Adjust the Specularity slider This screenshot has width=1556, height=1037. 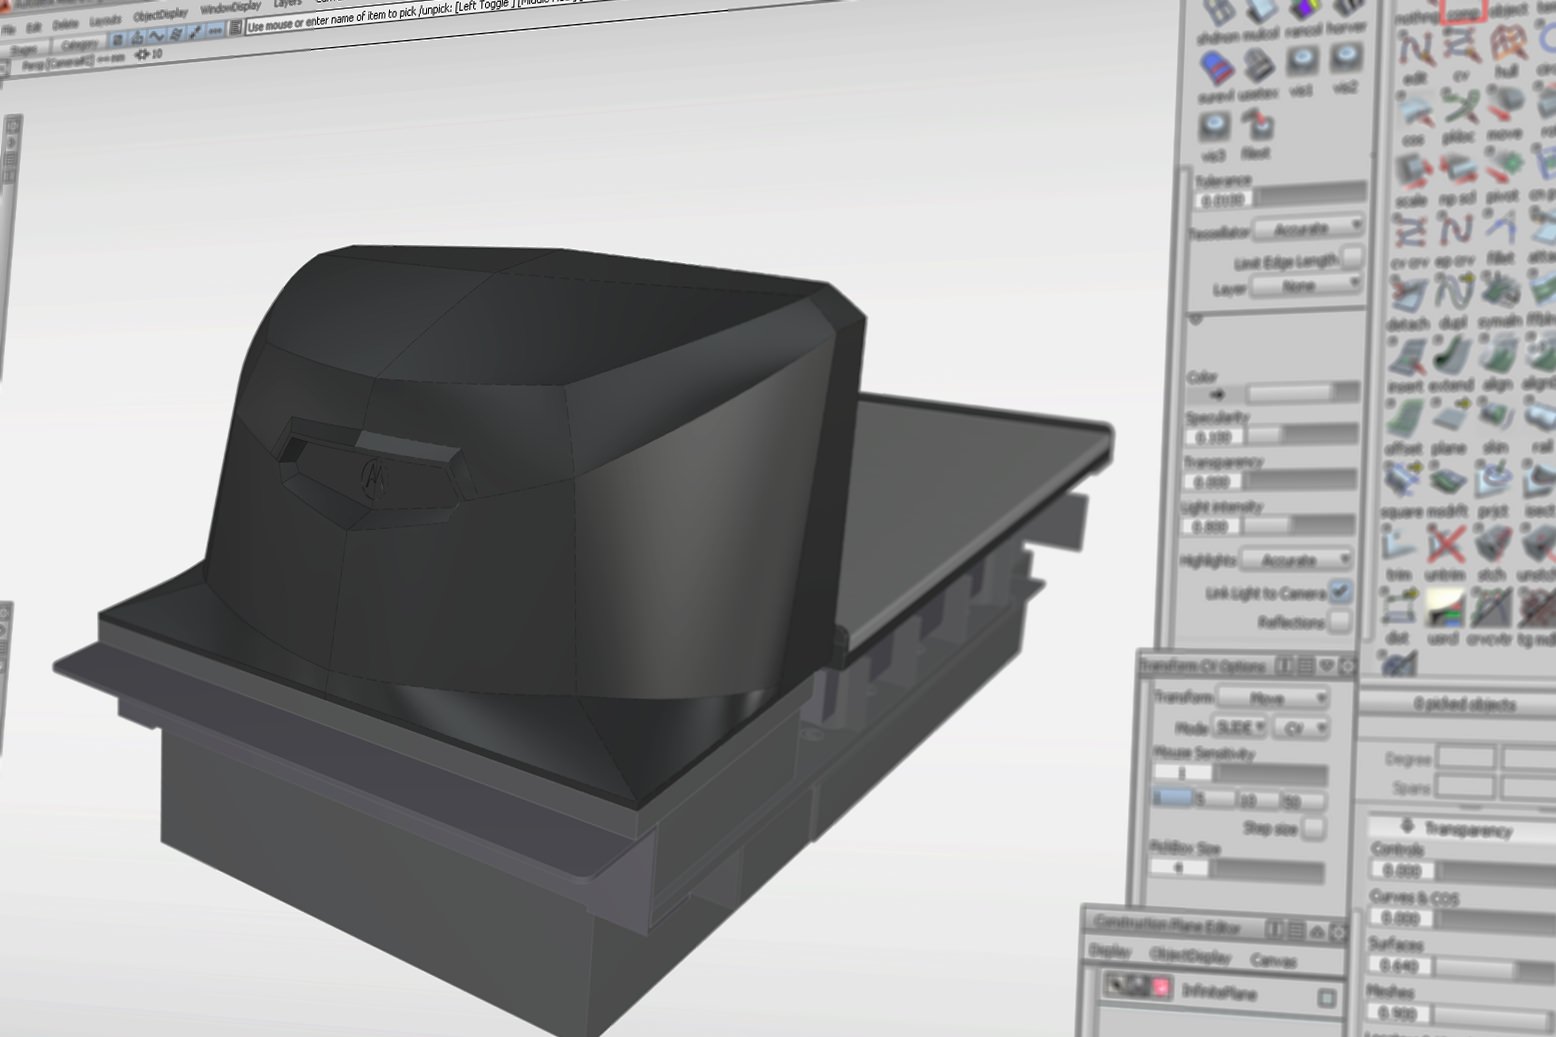(1302, 435)
